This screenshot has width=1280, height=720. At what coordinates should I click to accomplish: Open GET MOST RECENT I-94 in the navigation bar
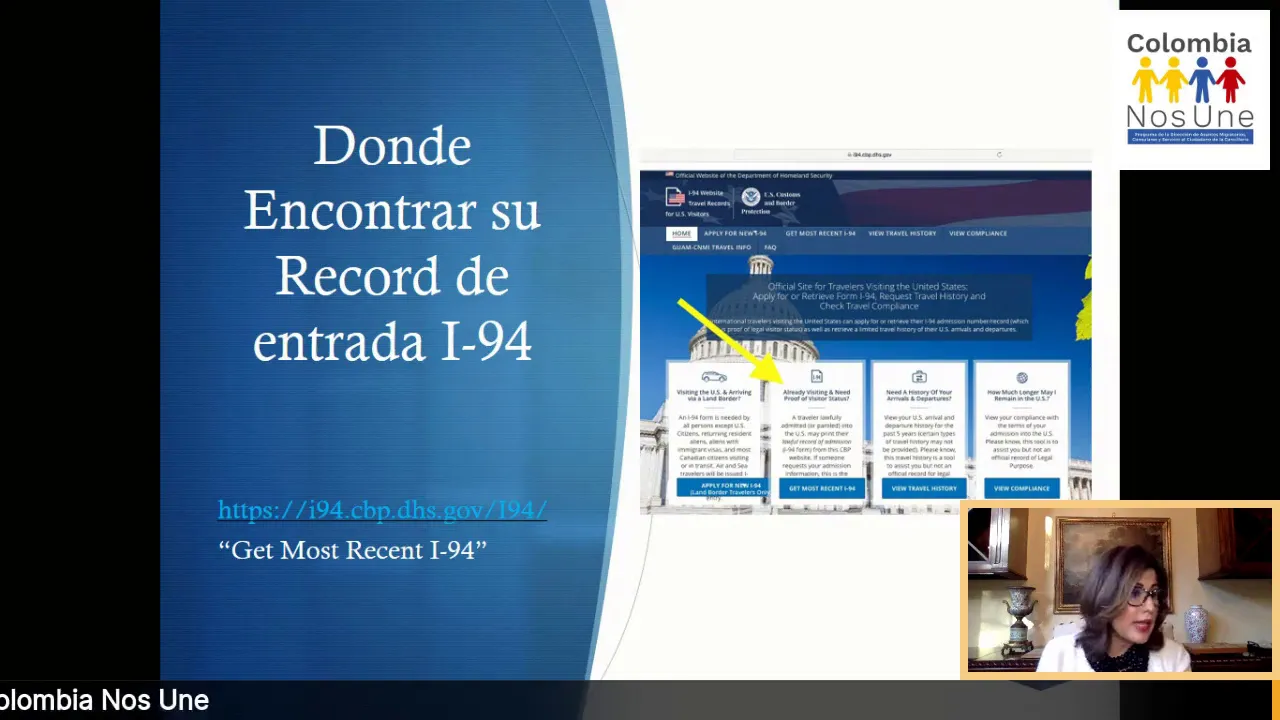[820, 233]
